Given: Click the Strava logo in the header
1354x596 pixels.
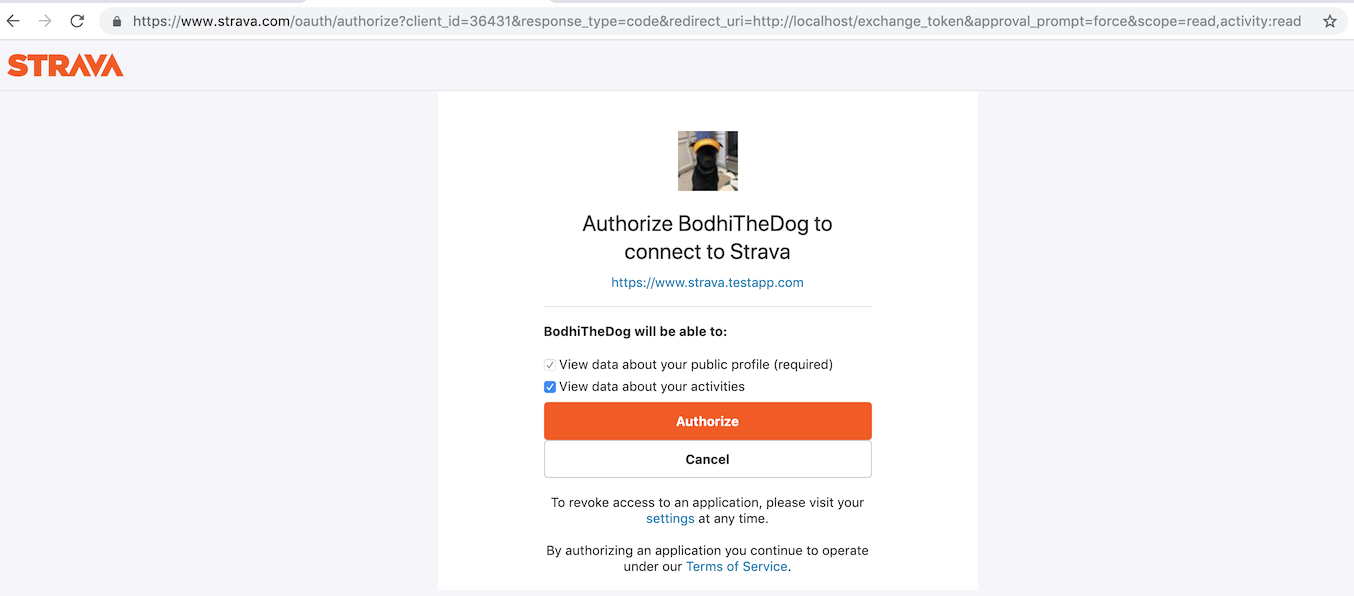Looking at the screenshot, I should click(x=65, y=66).
